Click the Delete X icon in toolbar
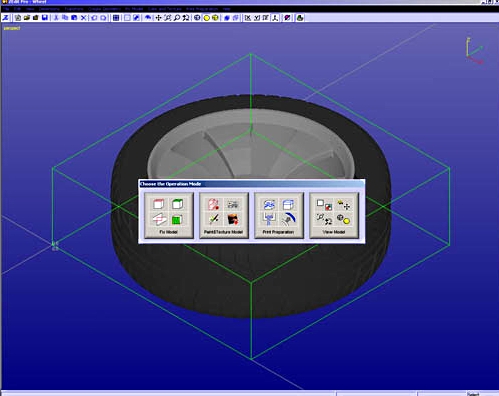This screenshot has height=396, width=499. click(84, 18)
